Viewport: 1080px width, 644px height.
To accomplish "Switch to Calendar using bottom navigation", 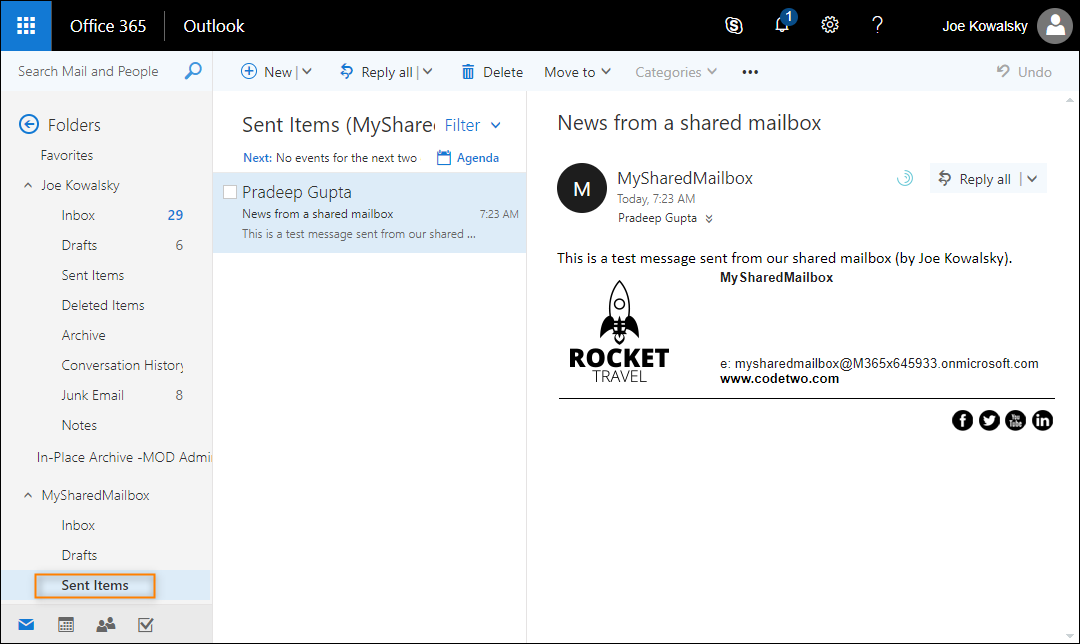I will [65, 623].
